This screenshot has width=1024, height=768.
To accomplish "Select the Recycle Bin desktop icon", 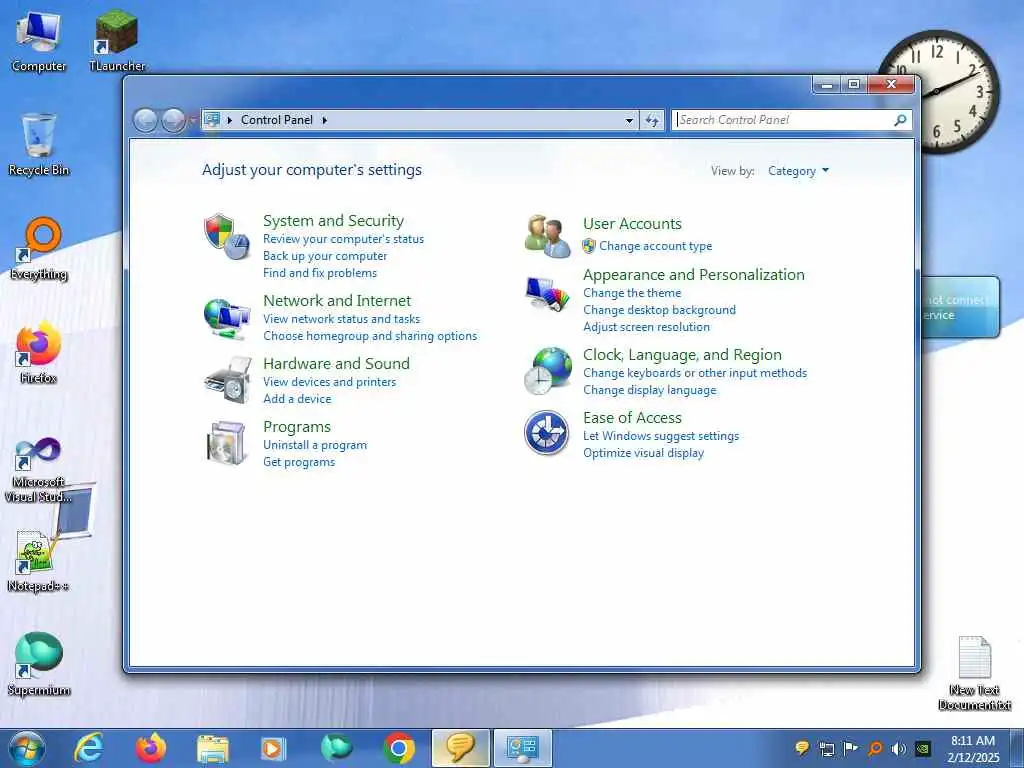I will click(x=39, y=146).
